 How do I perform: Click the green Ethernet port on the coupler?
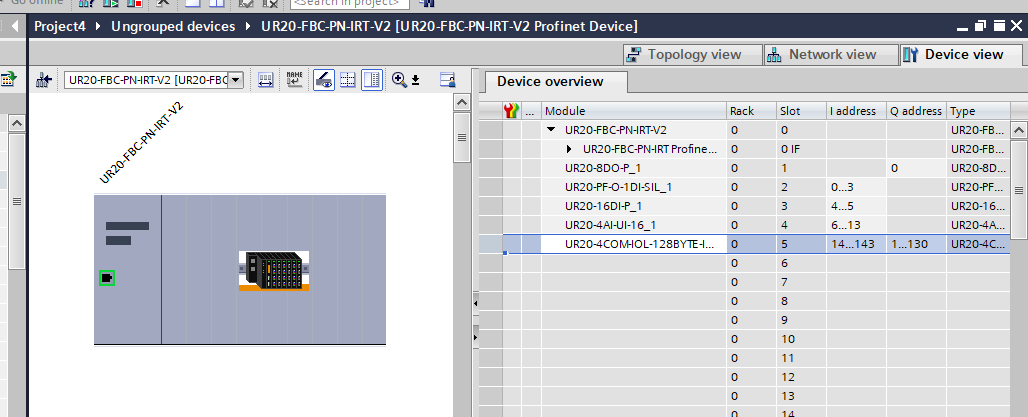[x=107, y=278]
